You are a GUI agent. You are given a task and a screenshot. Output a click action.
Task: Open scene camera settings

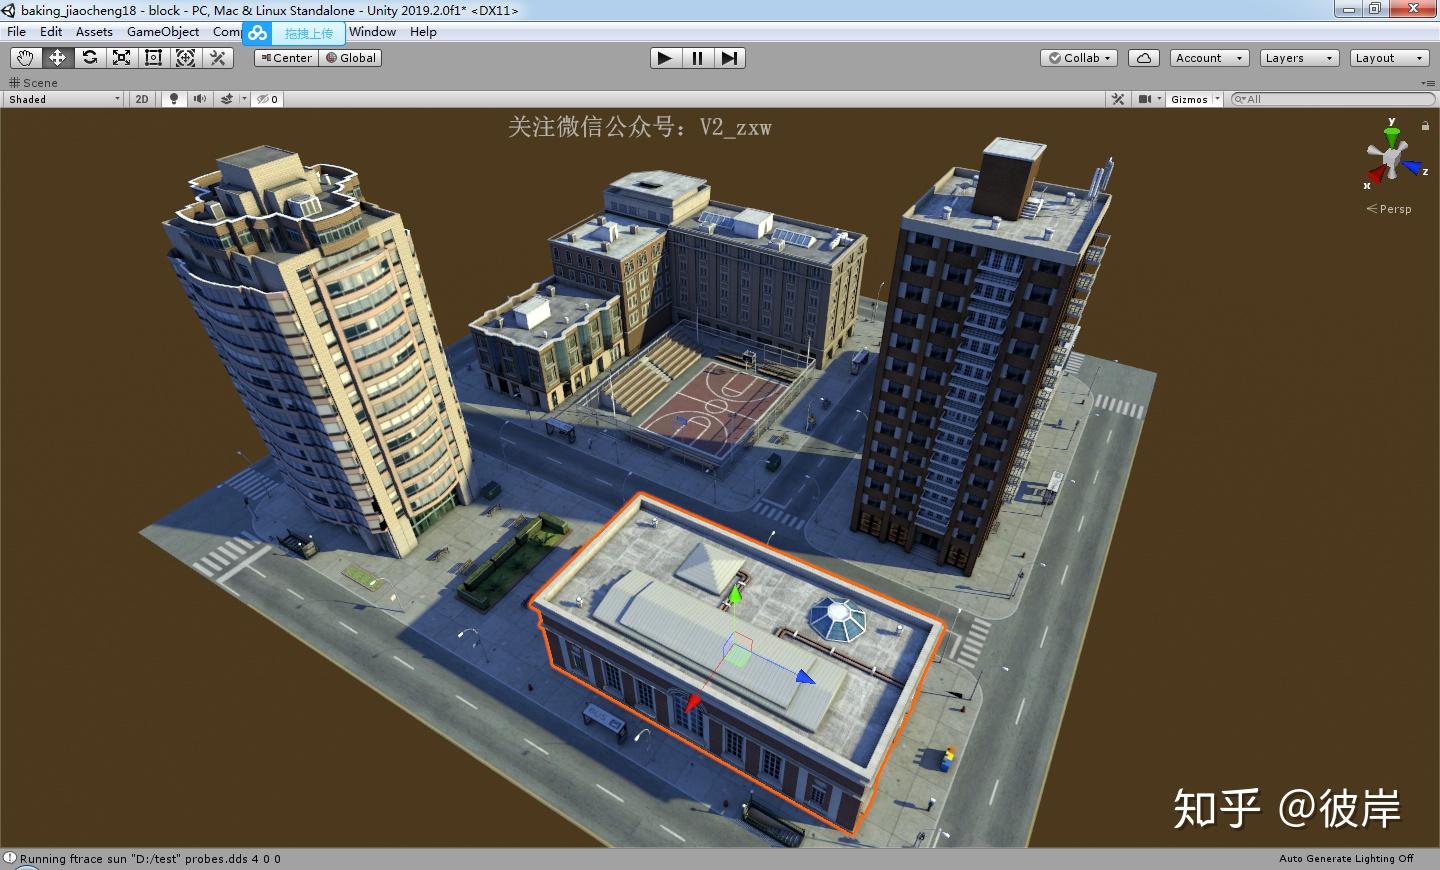point(1145,99)
